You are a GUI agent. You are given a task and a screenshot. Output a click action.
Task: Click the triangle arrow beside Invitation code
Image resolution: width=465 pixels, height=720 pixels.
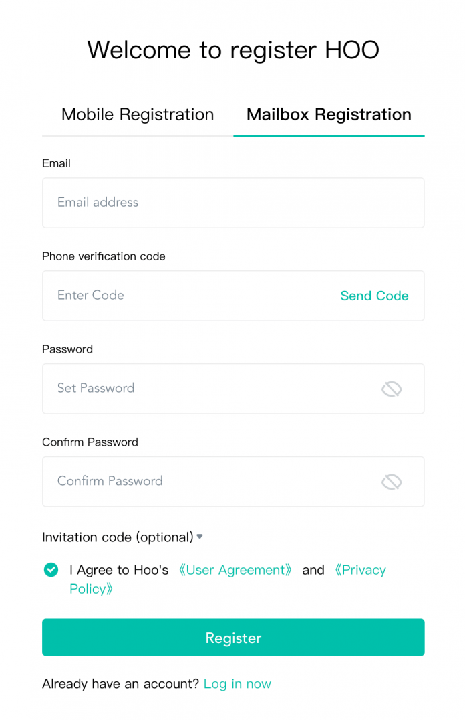coord(199,536)
